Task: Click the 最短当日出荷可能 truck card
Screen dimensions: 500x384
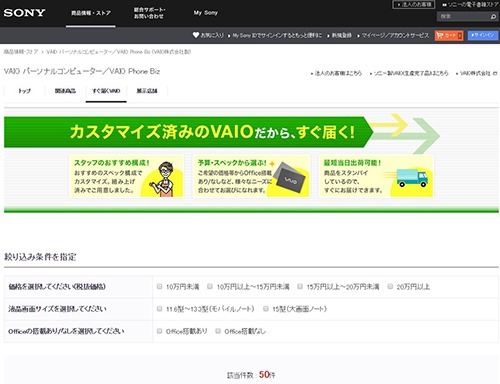Action: pyautogui.click(x=377, y=176)
